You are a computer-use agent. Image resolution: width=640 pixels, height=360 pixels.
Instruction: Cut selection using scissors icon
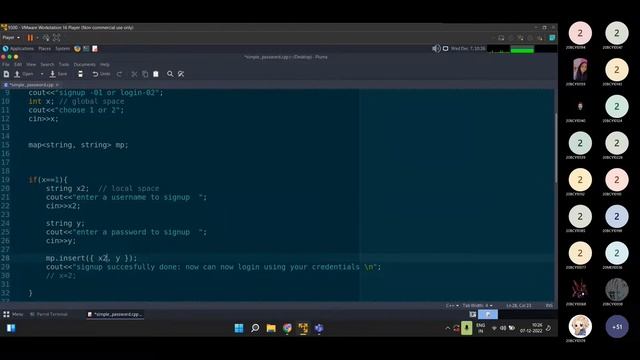coord(134,74)
